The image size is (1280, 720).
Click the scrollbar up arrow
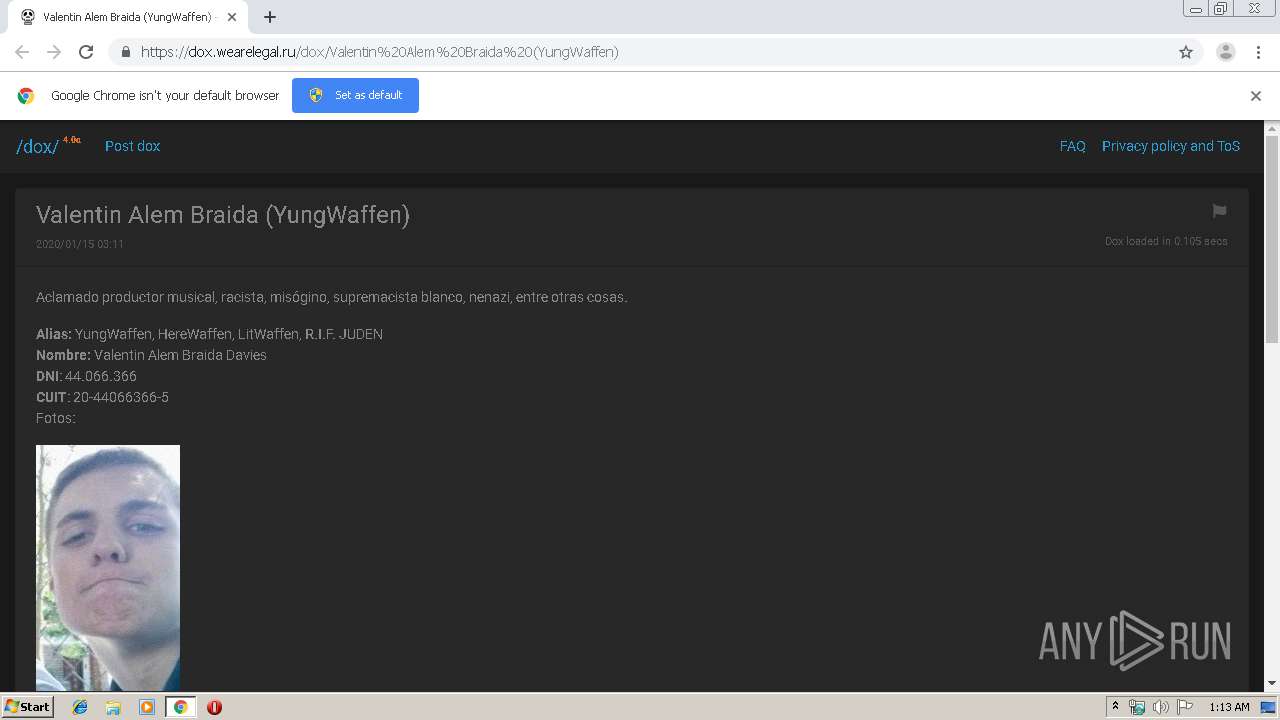(x=1272, y=128)
